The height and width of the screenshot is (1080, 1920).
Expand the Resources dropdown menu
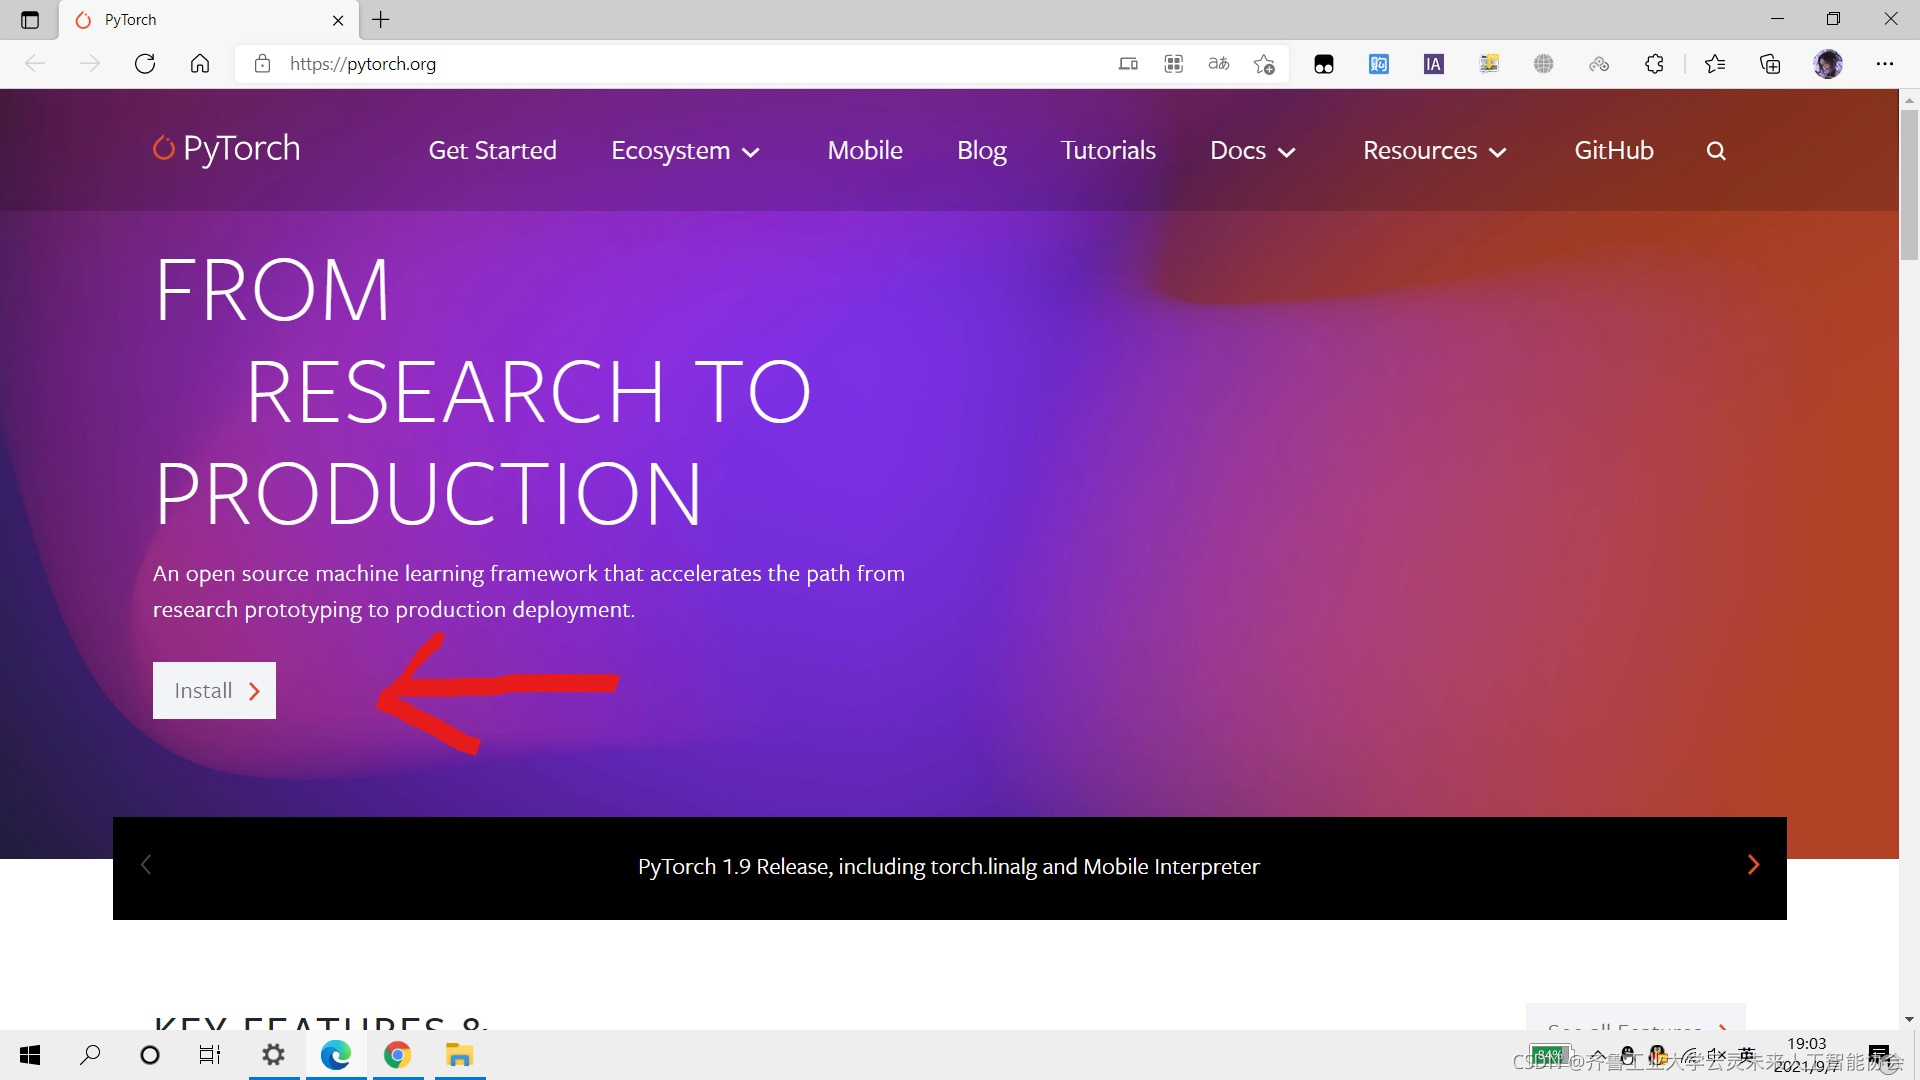(x=1435, y=151)
